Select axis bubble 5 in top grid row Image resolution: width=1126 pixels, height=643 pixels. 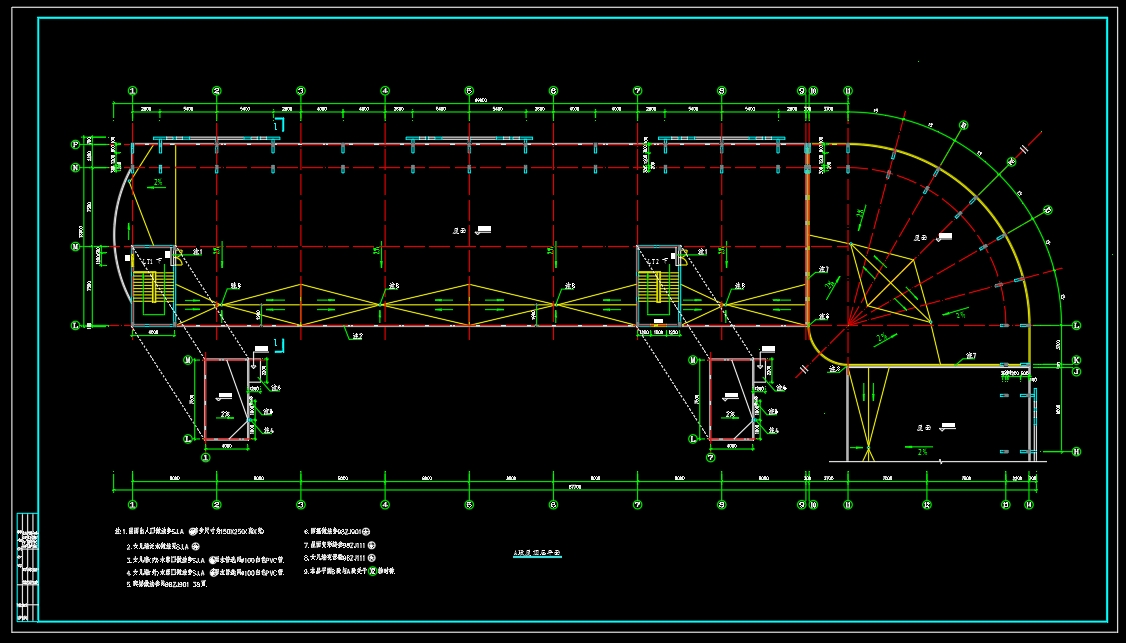coord(469,91)
